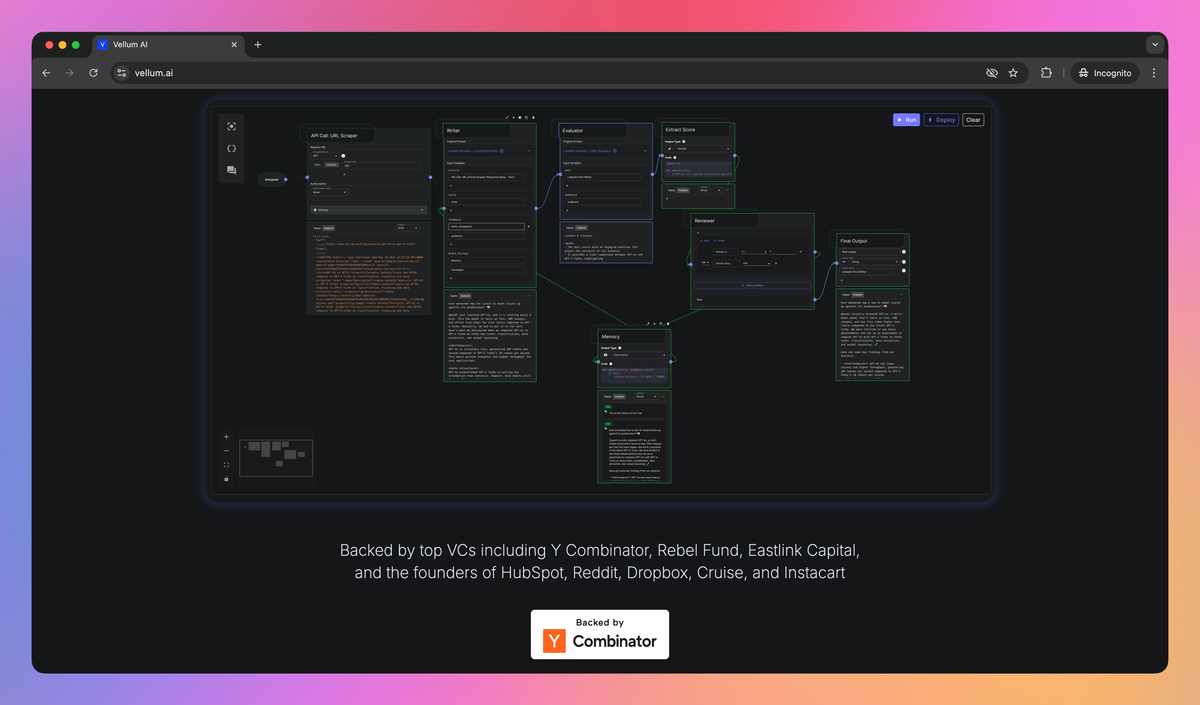Add a Group in the Reviewer node
Viewport: 1200px width, 705px height.
point(719,241)
